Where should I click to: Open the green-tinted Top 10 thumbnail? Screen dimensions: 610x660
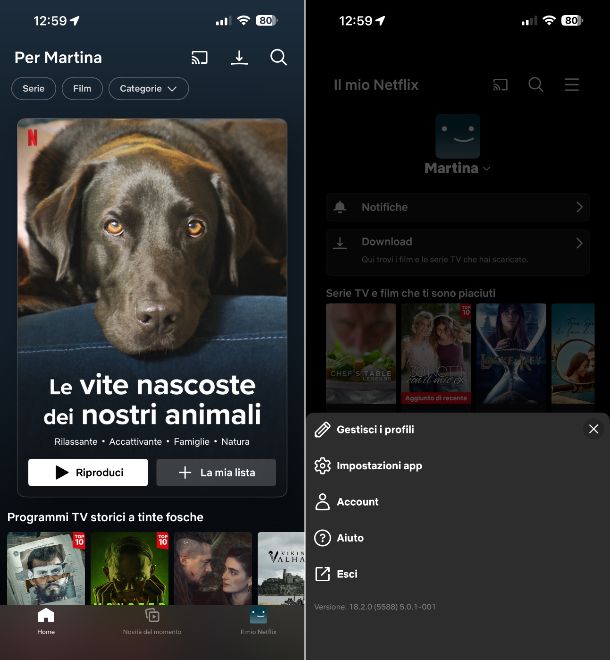130,568
